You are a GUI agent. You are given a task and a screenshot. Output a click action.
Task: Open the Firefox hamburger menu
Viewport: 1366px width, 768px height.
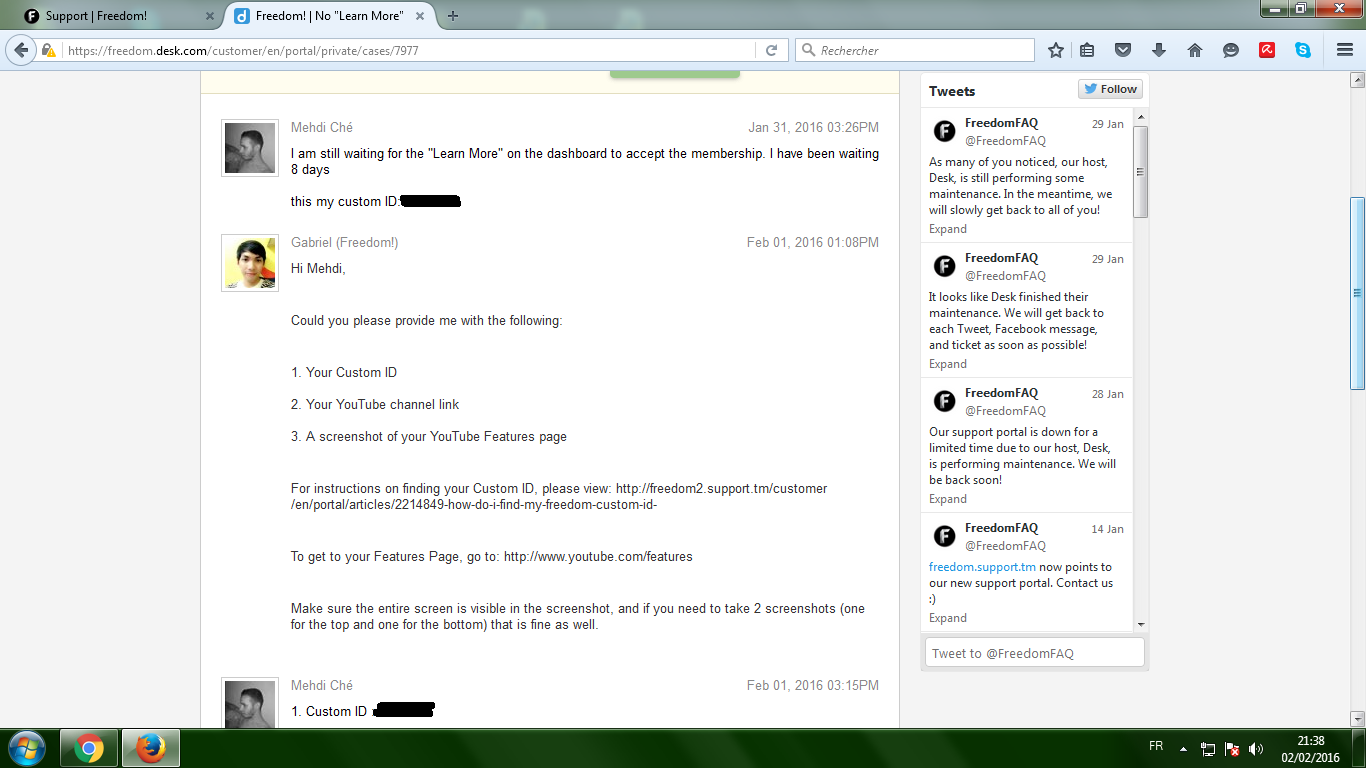pos(1345,50)
